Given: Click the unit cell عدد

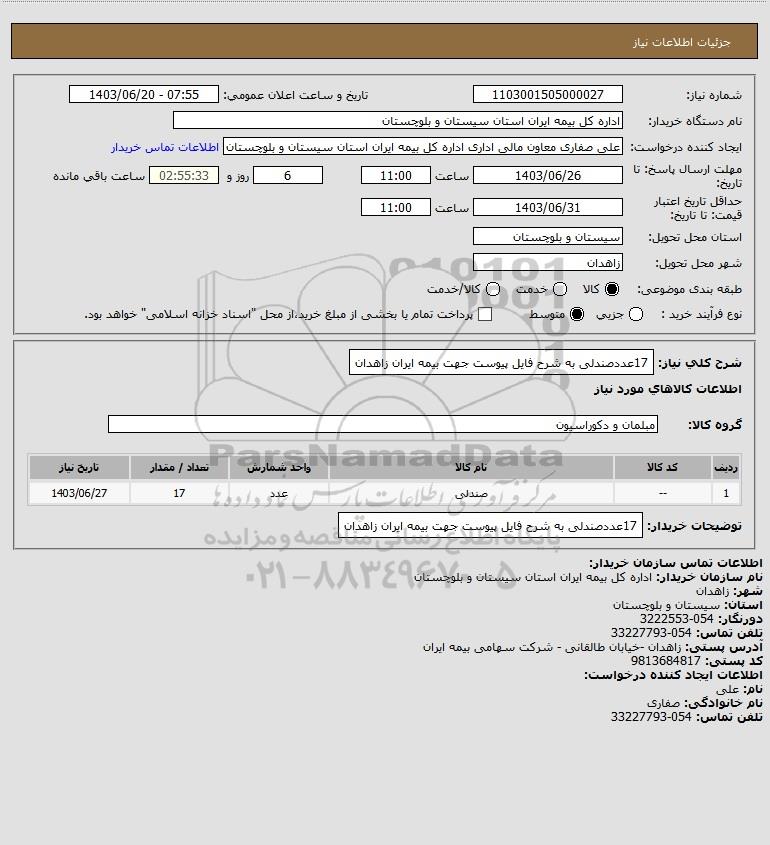Looking at the screenshot, I should point(279,493).
